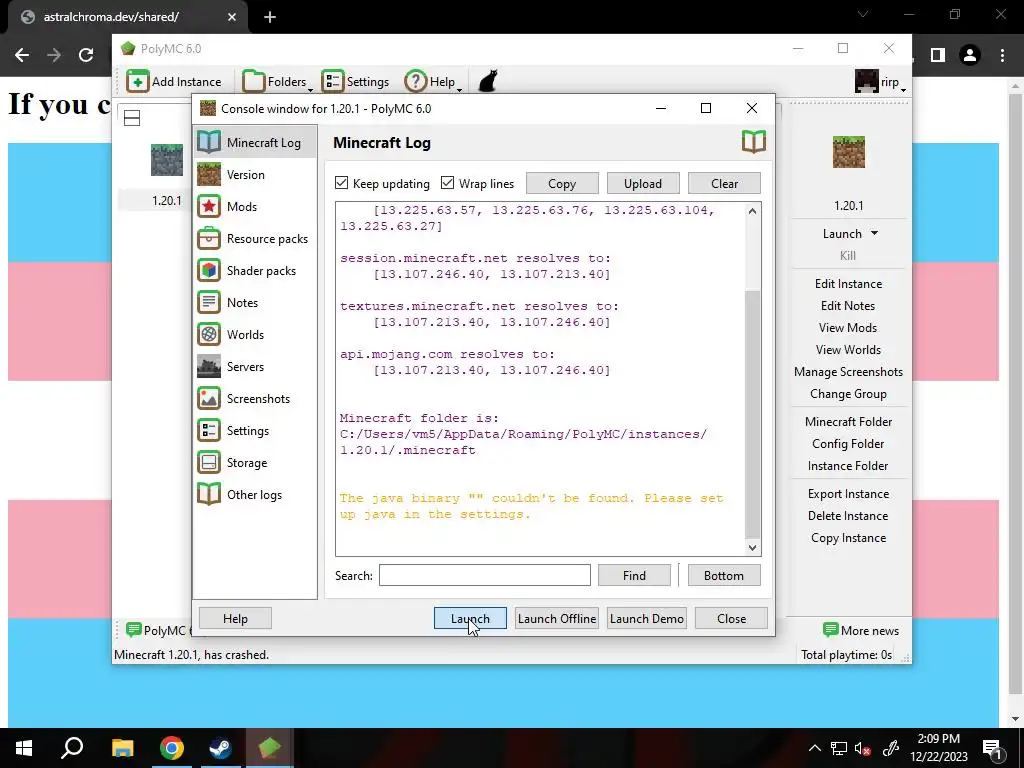This screenshot has height=768, width=1024.
Task: Click View Worlds in PolyMC sidebar
Action: click(x=848, y=350)
